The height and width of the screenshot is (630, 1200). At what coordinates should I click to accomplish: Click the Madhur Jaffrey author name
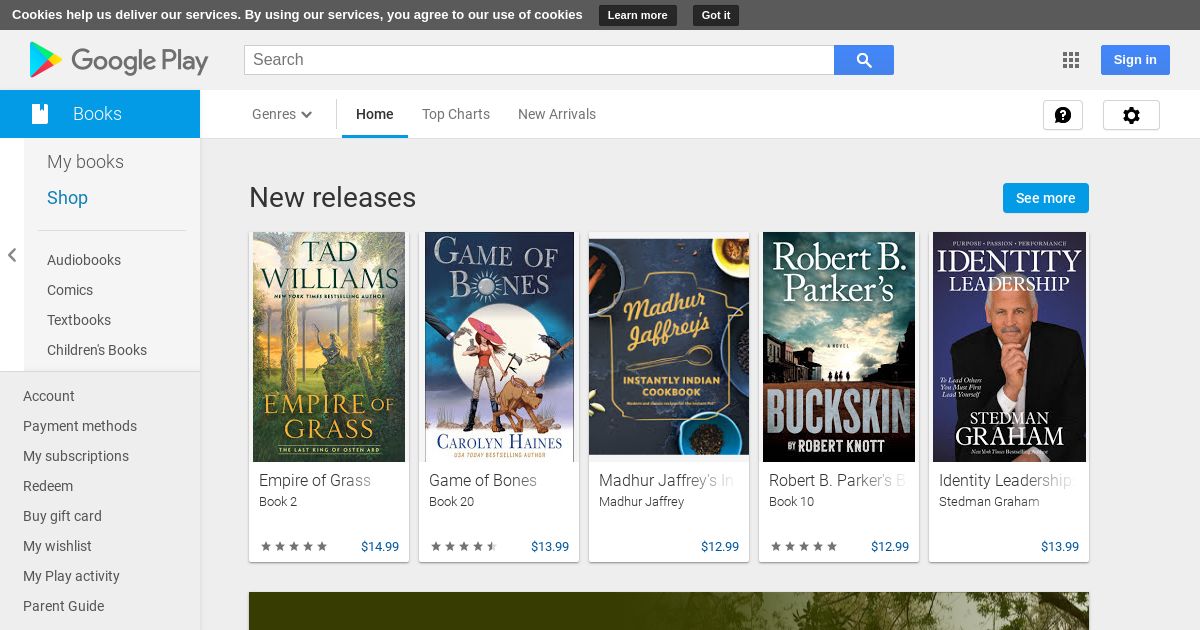click(642, 502)
